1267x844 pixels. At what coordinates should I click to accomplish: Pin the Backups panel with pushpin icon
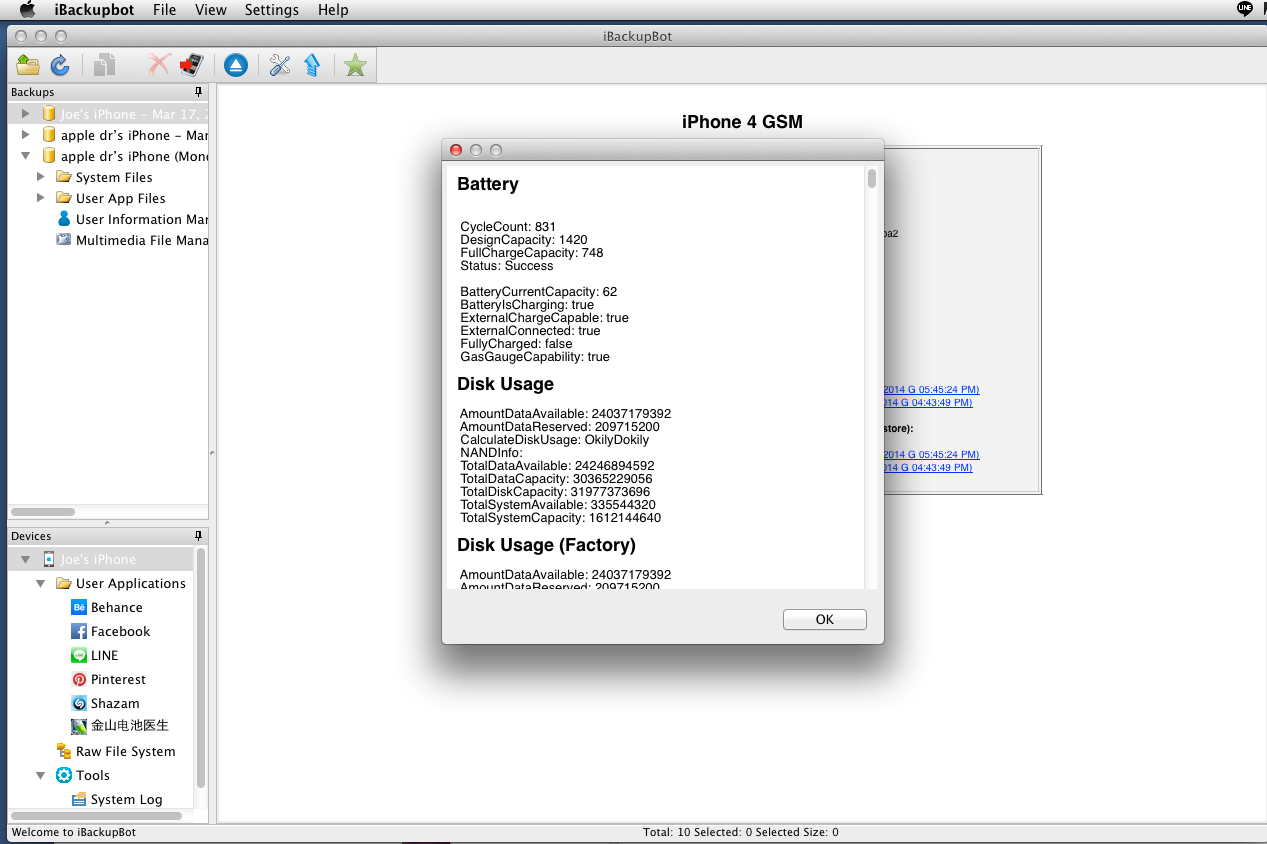198,92
